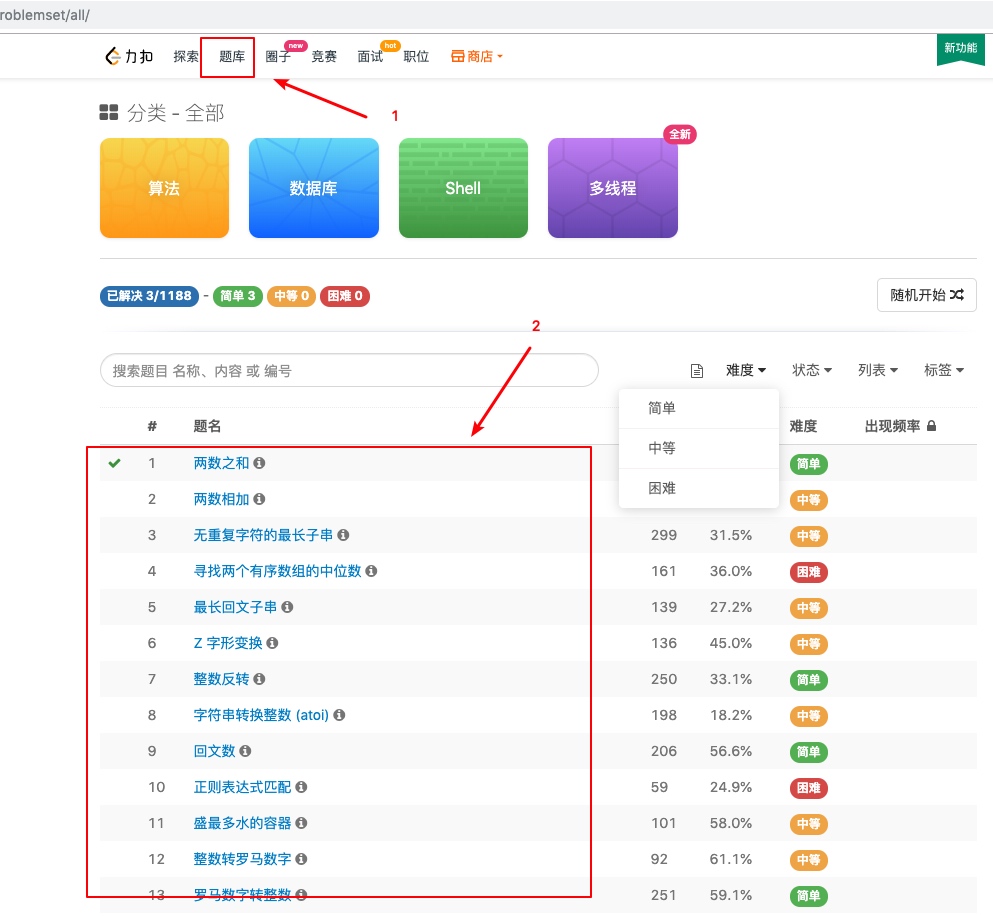Open problem 最长回文子串
Image resolution: width=993 pixels, height=916 pixels.
(235, 607)
